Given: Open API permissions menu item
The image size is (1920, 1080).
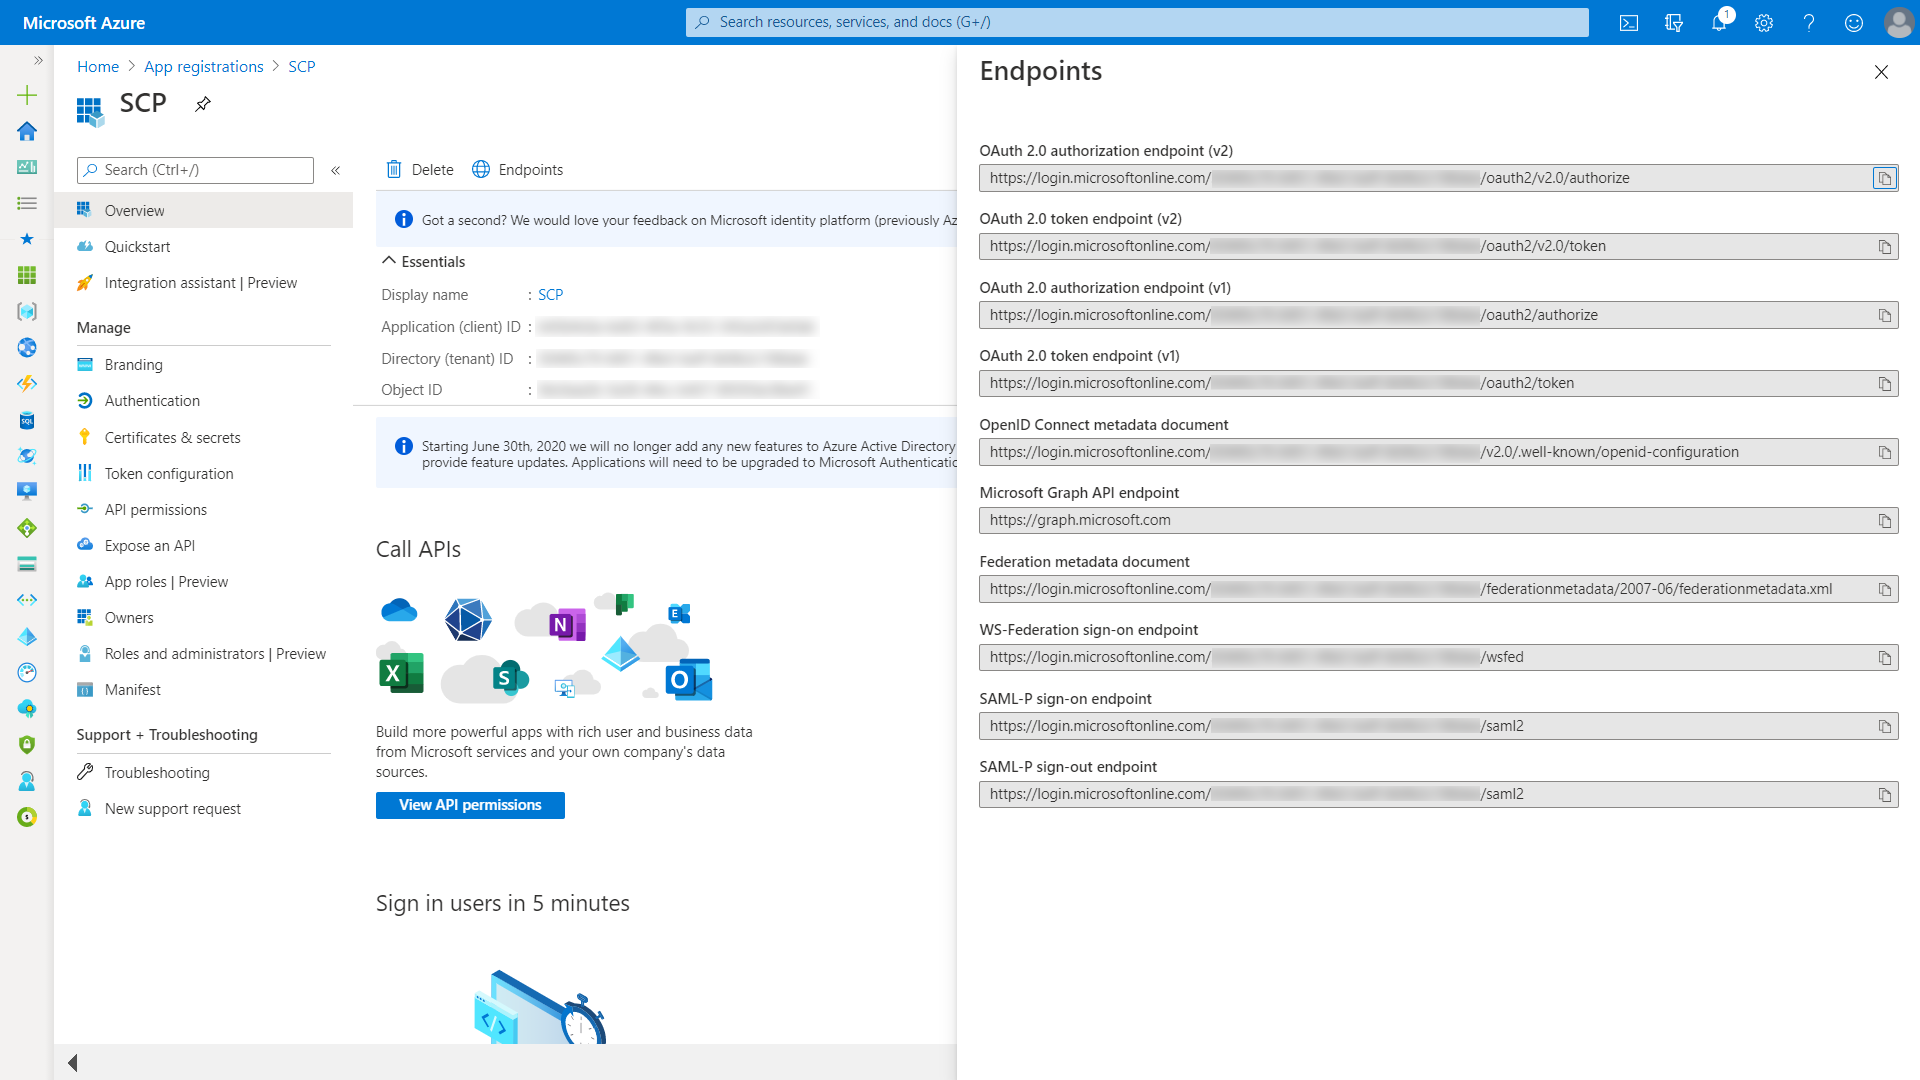Looking at the screenshot, I should tap(155, 509).
